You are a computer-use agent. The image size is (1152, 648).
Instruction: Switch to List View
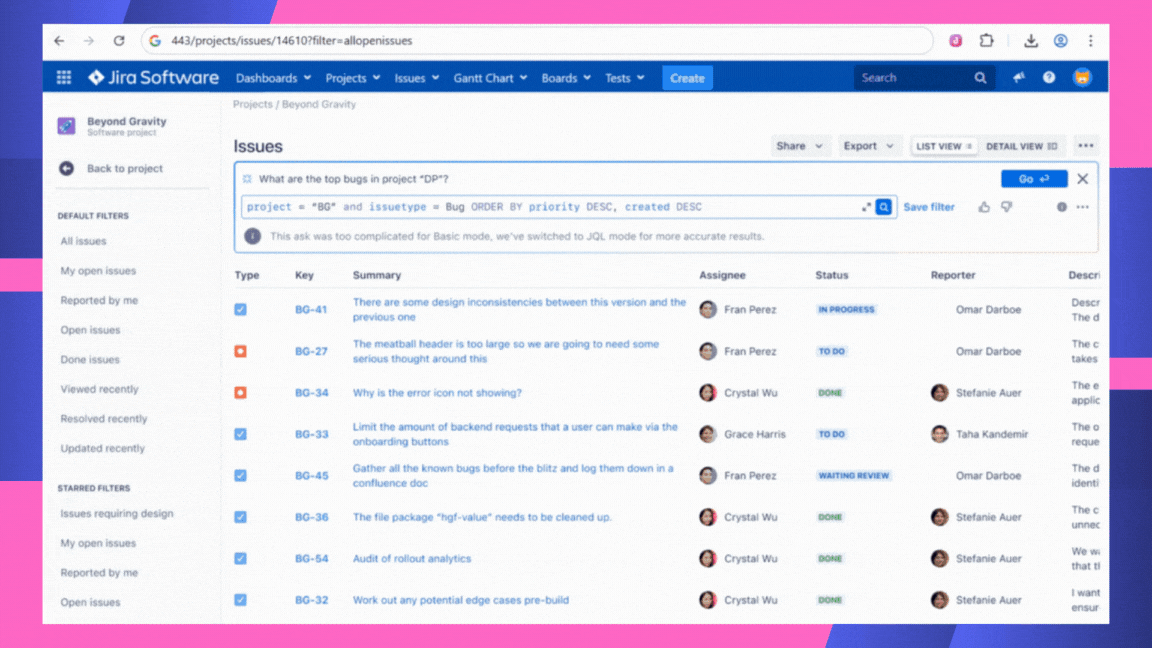[944, 146]
